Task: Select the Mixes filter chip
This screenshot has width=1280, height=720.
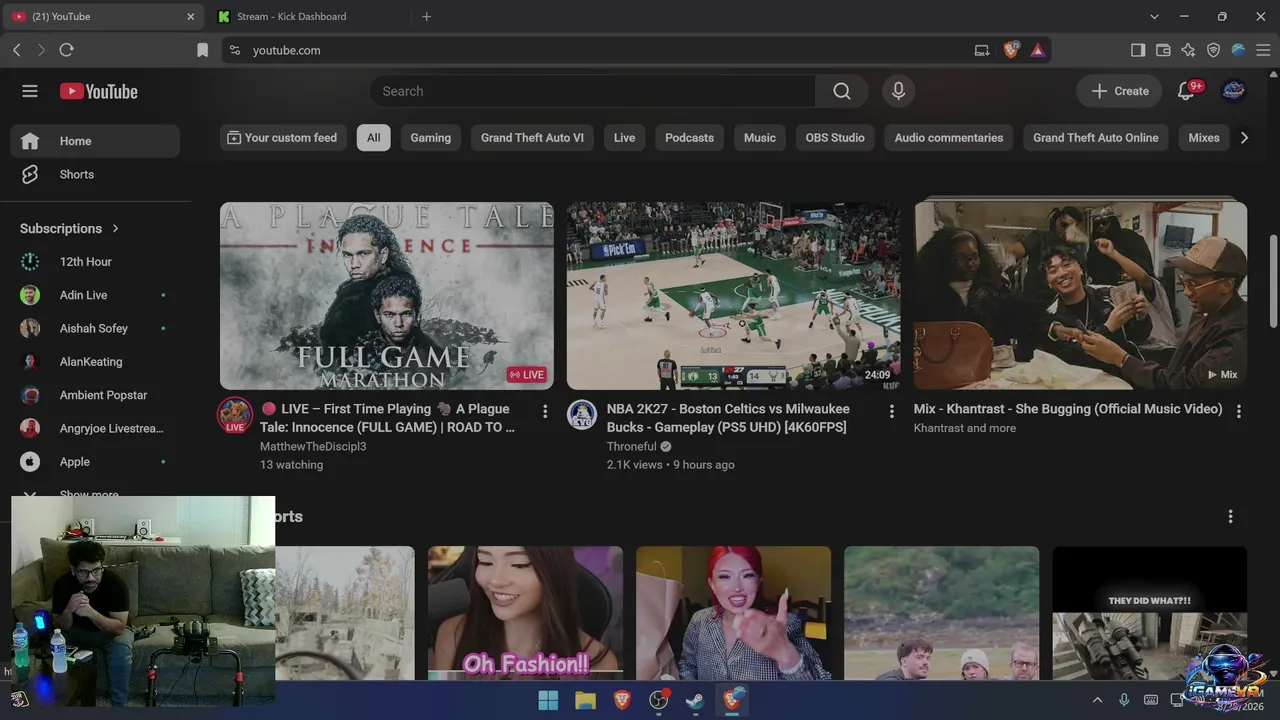Action: click(x=1204, y=138)
